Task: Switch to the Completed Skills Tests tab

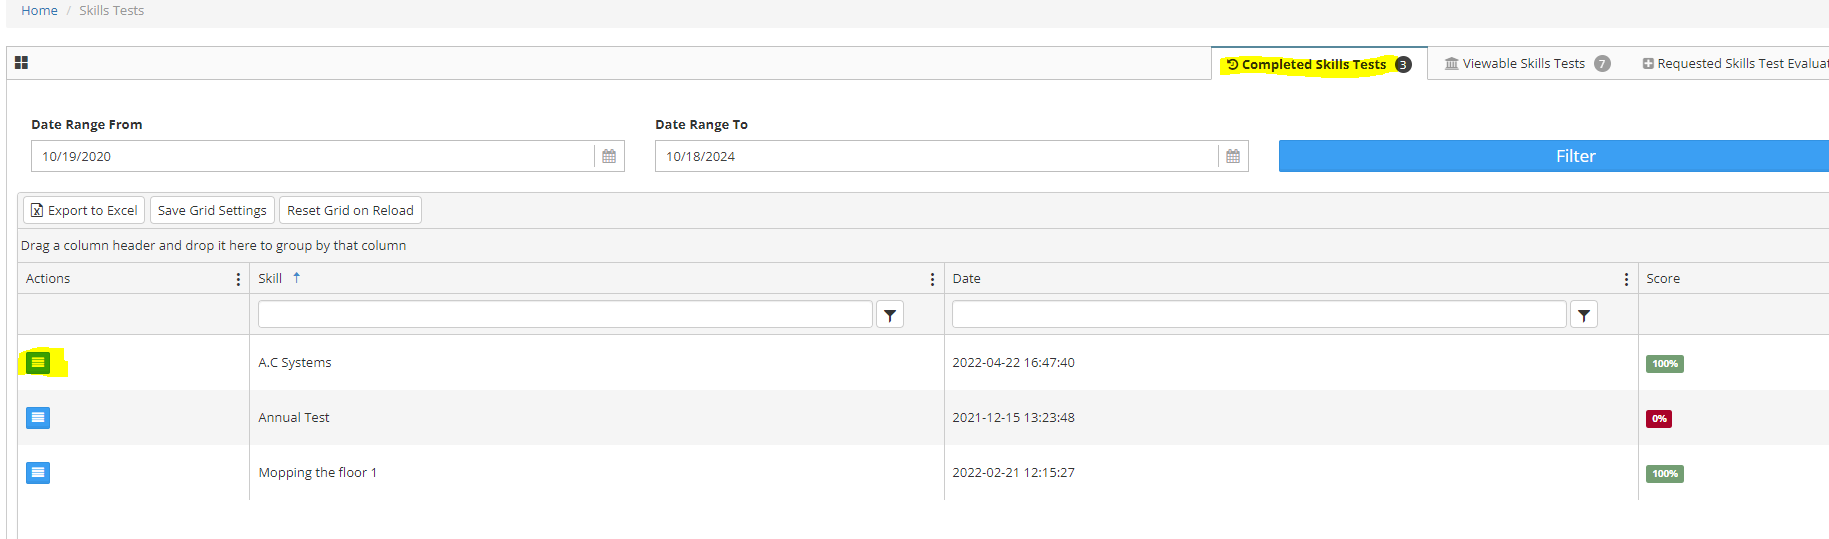Action: pyautogui.click(x=1317, y=64)
